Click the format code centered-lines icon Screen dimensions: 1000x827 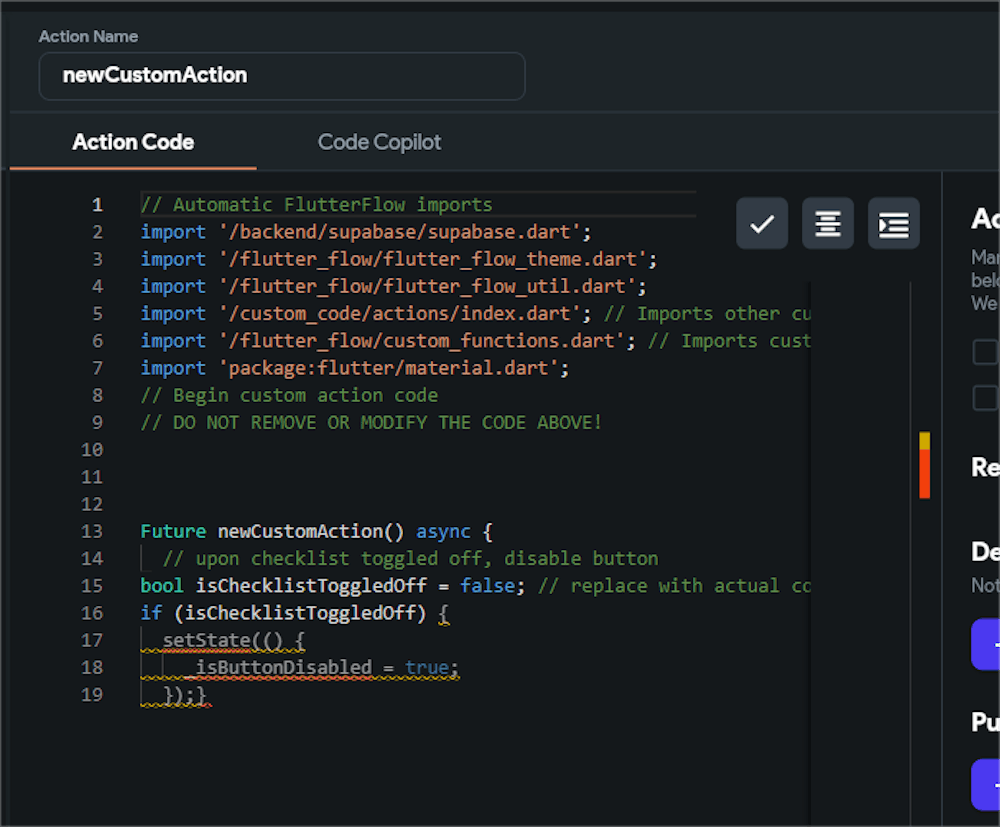827,223
